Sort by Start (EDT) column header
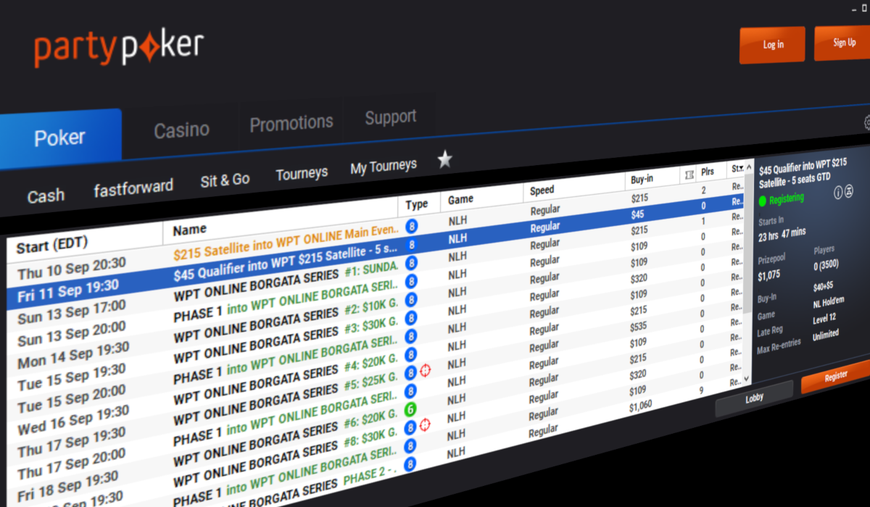The image size is (870, 507). [52, 245]
